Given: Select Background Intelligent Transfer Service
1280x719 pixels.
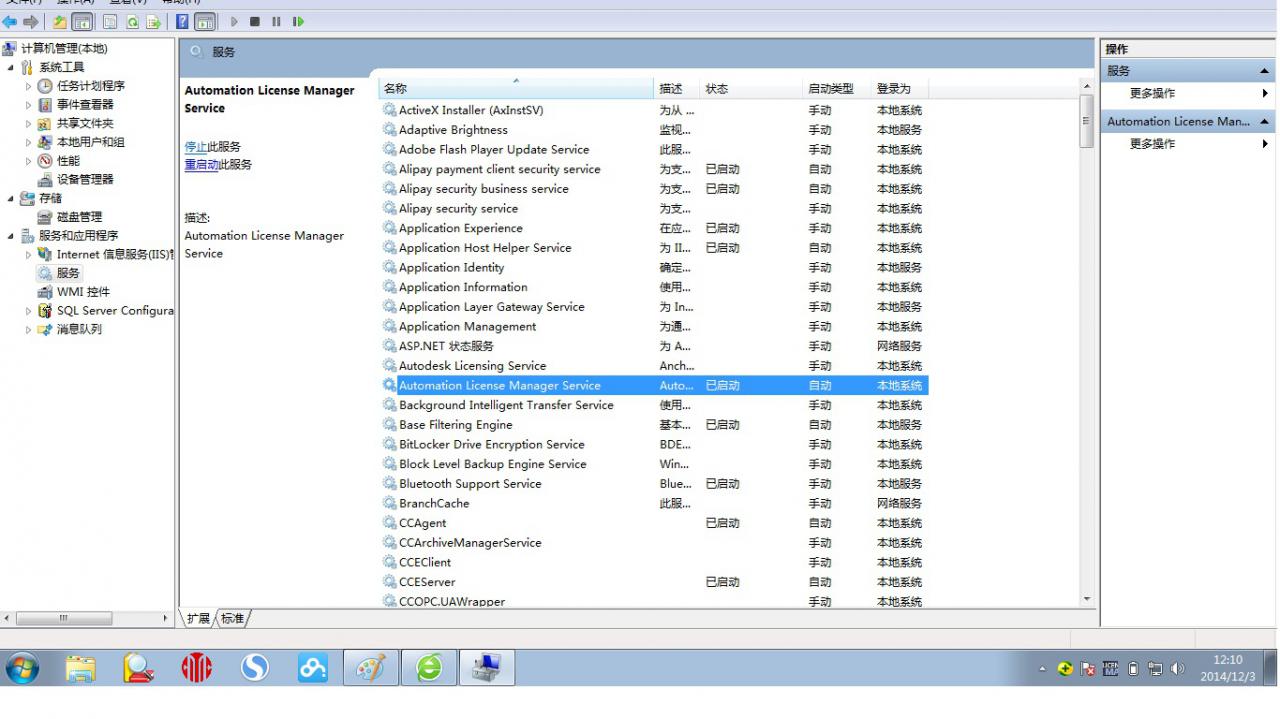Looking at the screenshot, I should coord(654,405).
